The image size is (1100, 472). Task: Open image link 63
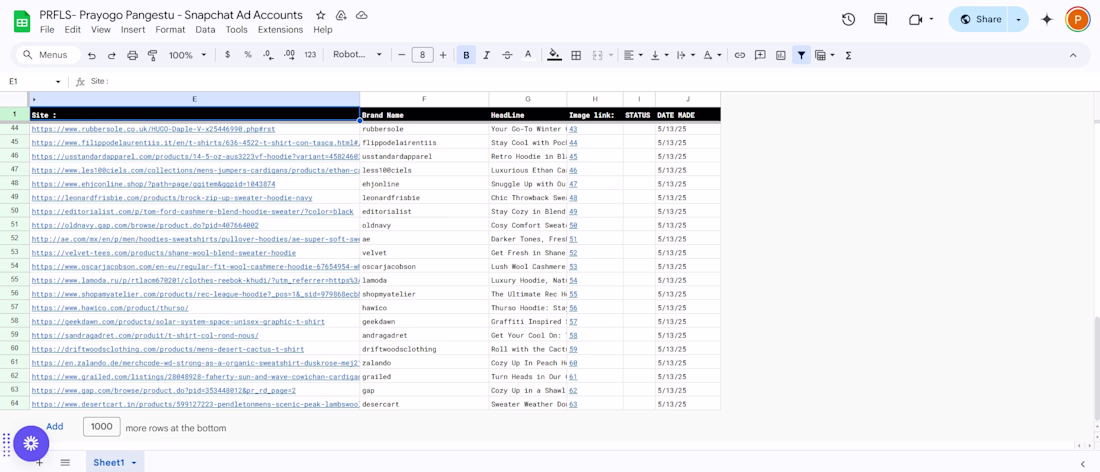click(573, 404)
